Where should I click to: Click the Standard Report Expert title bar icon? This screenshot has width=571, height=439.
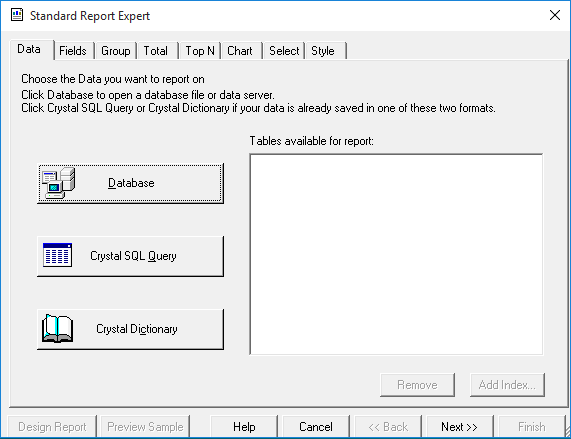pyautogui.click(x=17, y=15)
